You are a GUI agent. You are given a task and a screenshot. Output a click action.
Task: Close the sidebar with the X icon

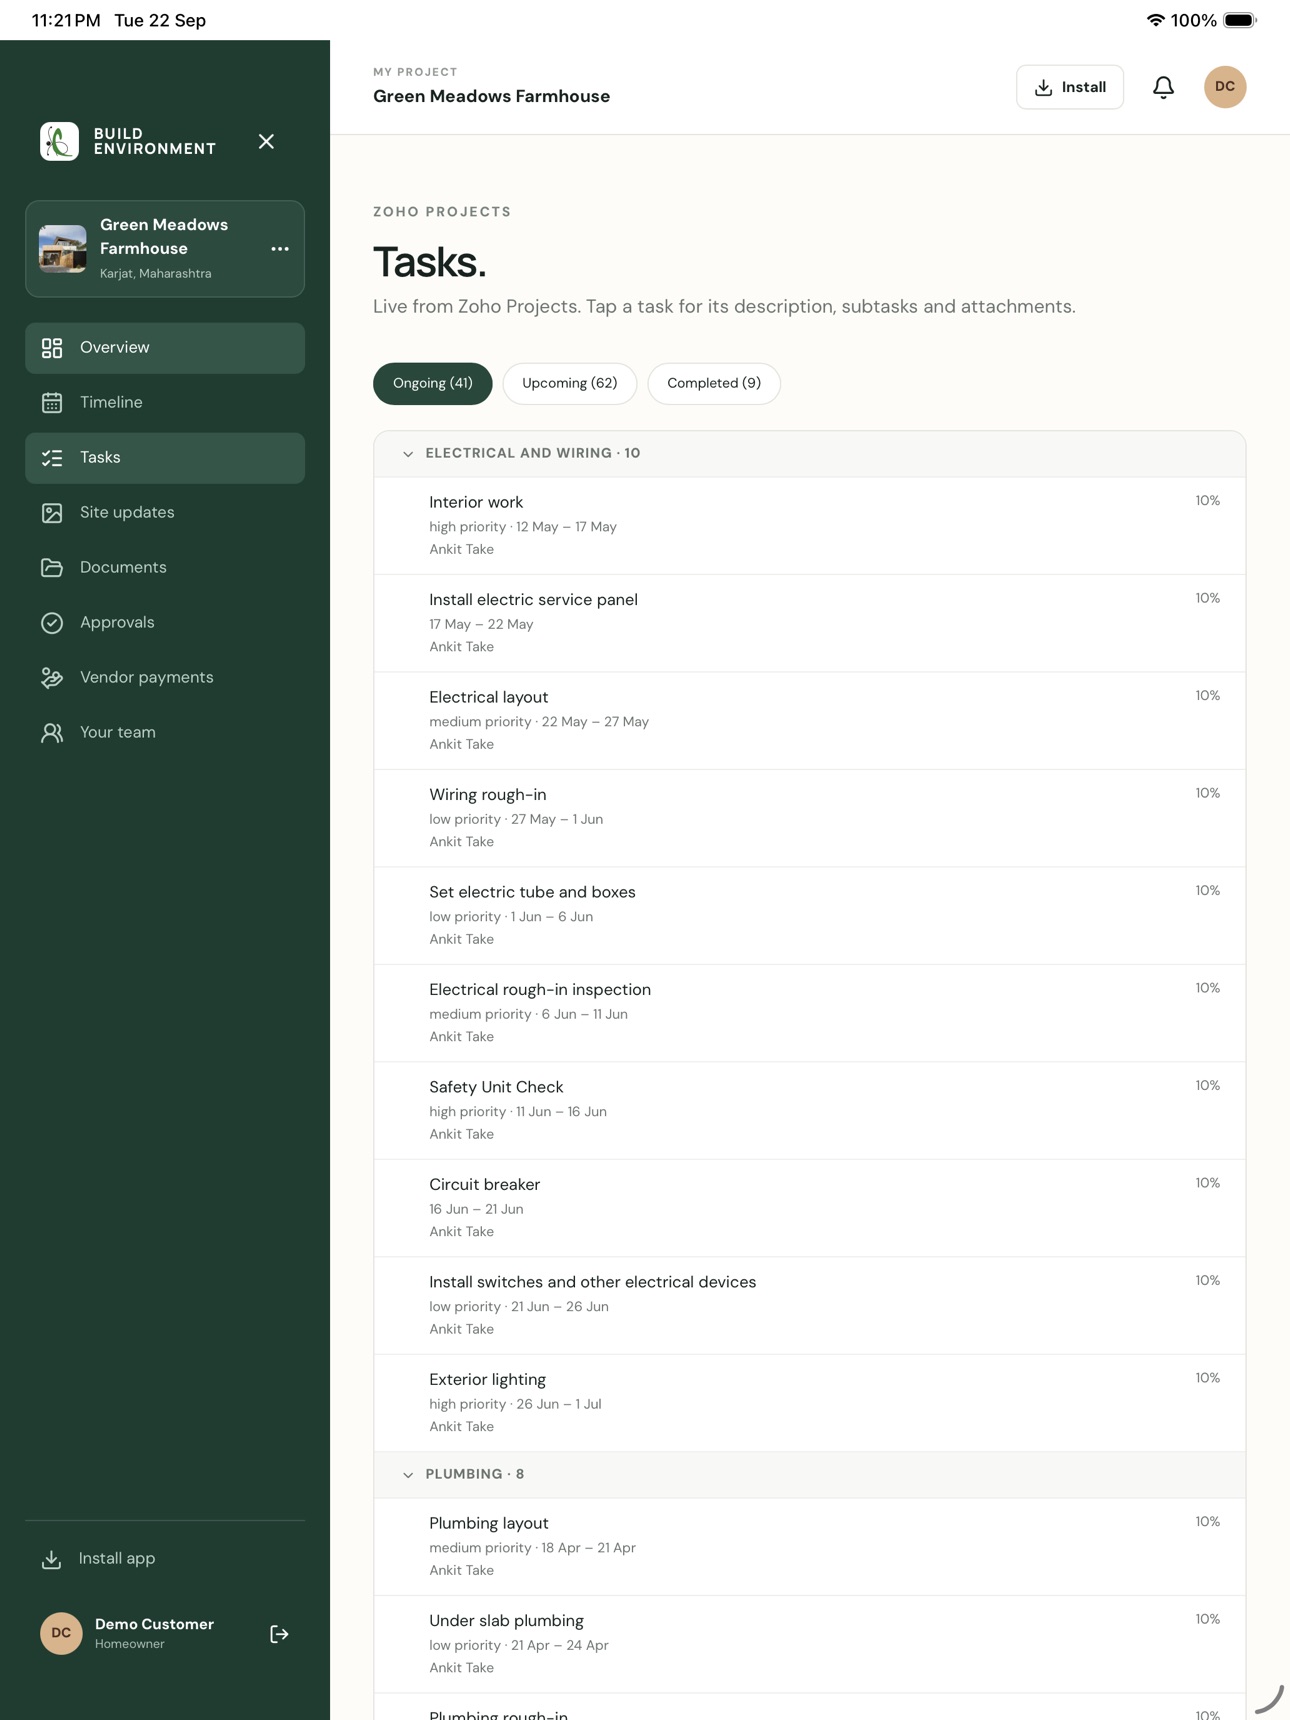[266, 141]
